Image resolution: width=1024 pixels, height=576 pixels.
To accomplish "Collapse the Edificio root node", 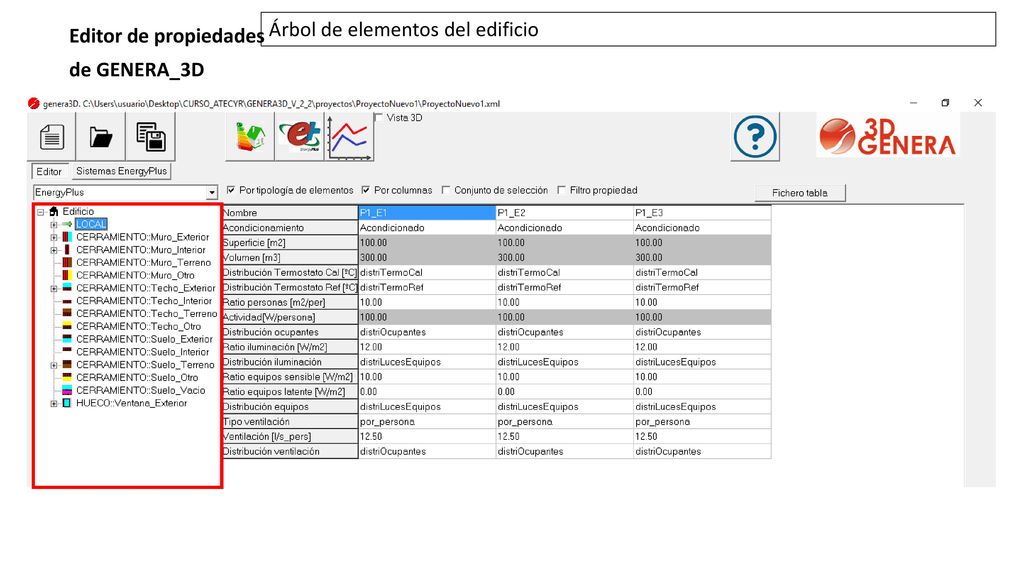I will pyautogui.click(x=40, y=212).
